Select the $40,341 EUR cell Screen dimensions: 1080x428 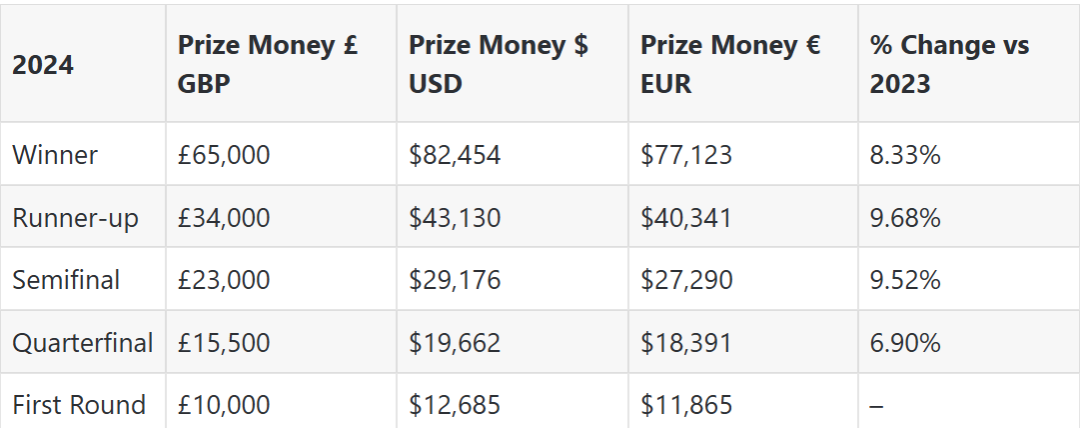[x=686, y=217]
